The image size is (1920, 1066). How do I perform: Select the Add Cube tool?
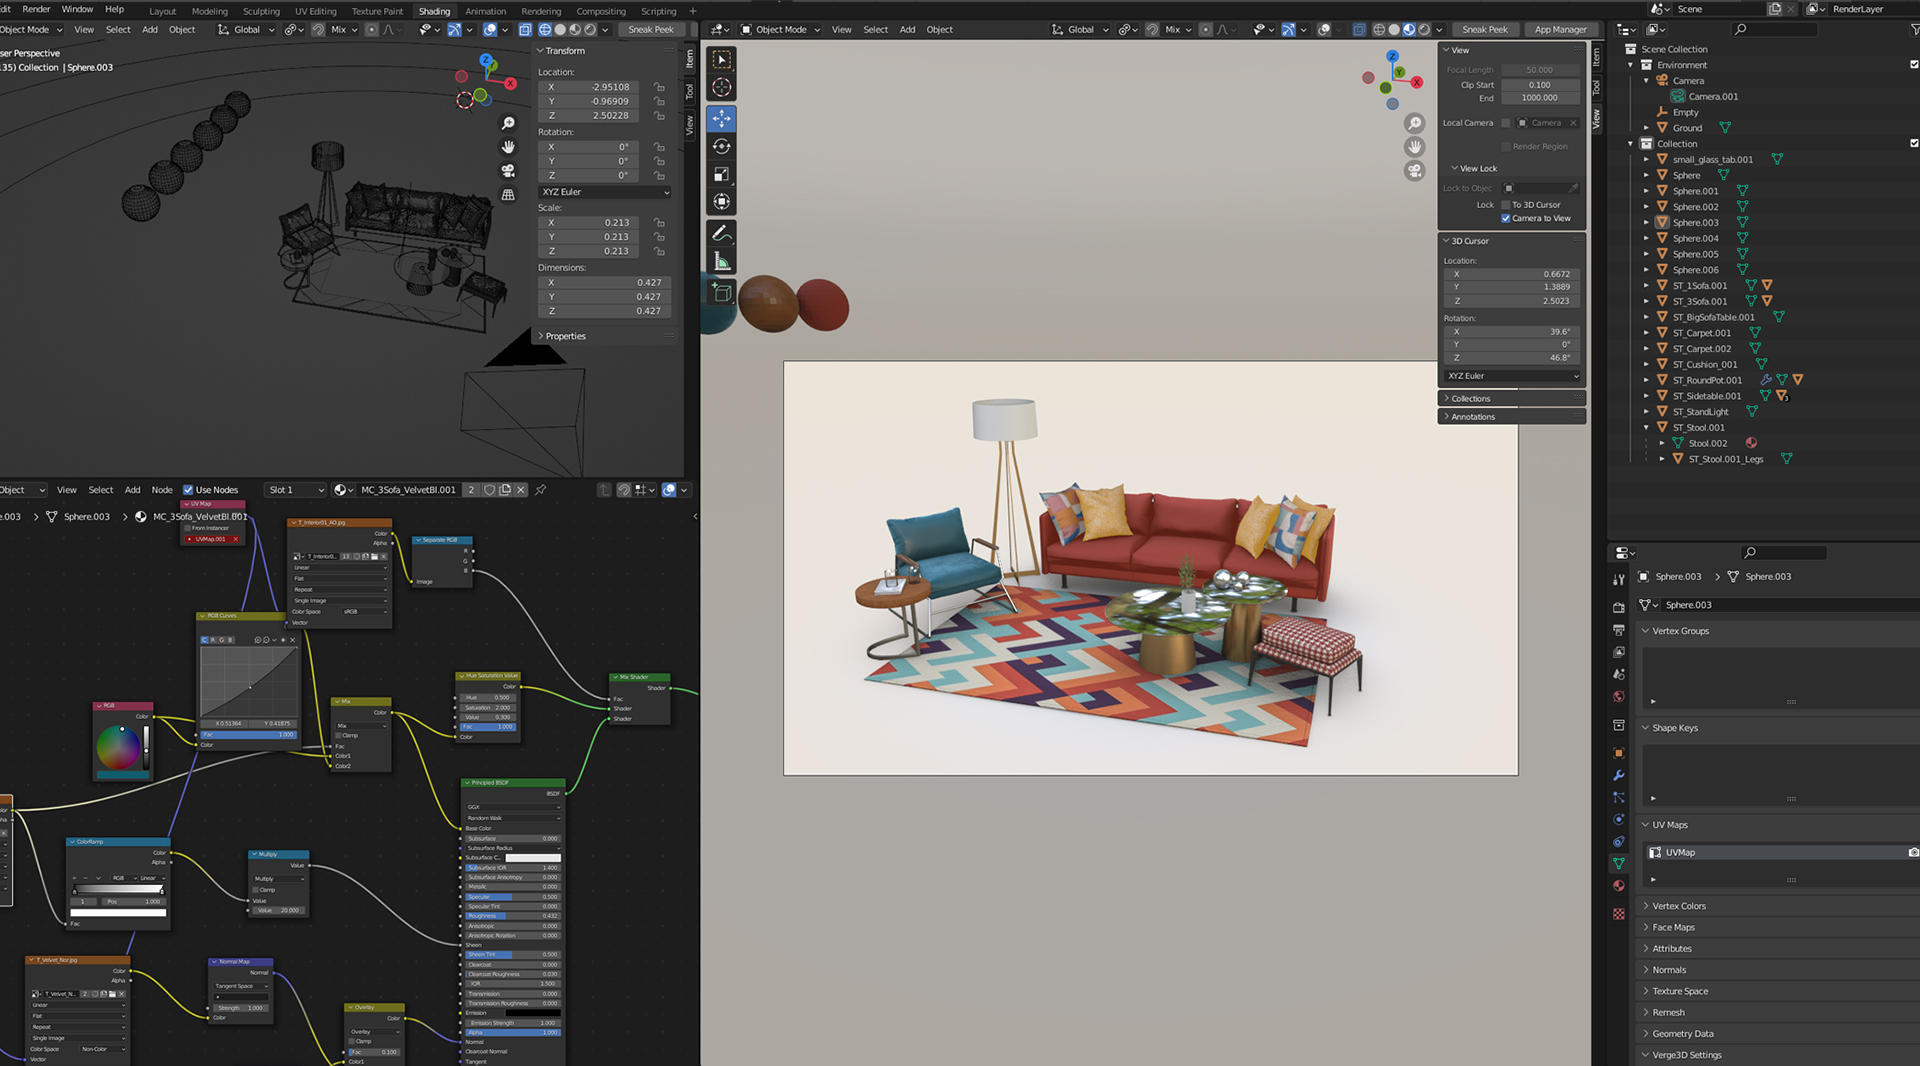[721, 292]
